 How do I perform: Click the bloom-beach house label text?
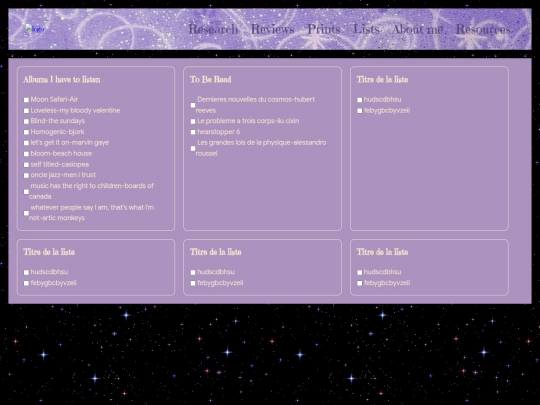tap(61, 154)
